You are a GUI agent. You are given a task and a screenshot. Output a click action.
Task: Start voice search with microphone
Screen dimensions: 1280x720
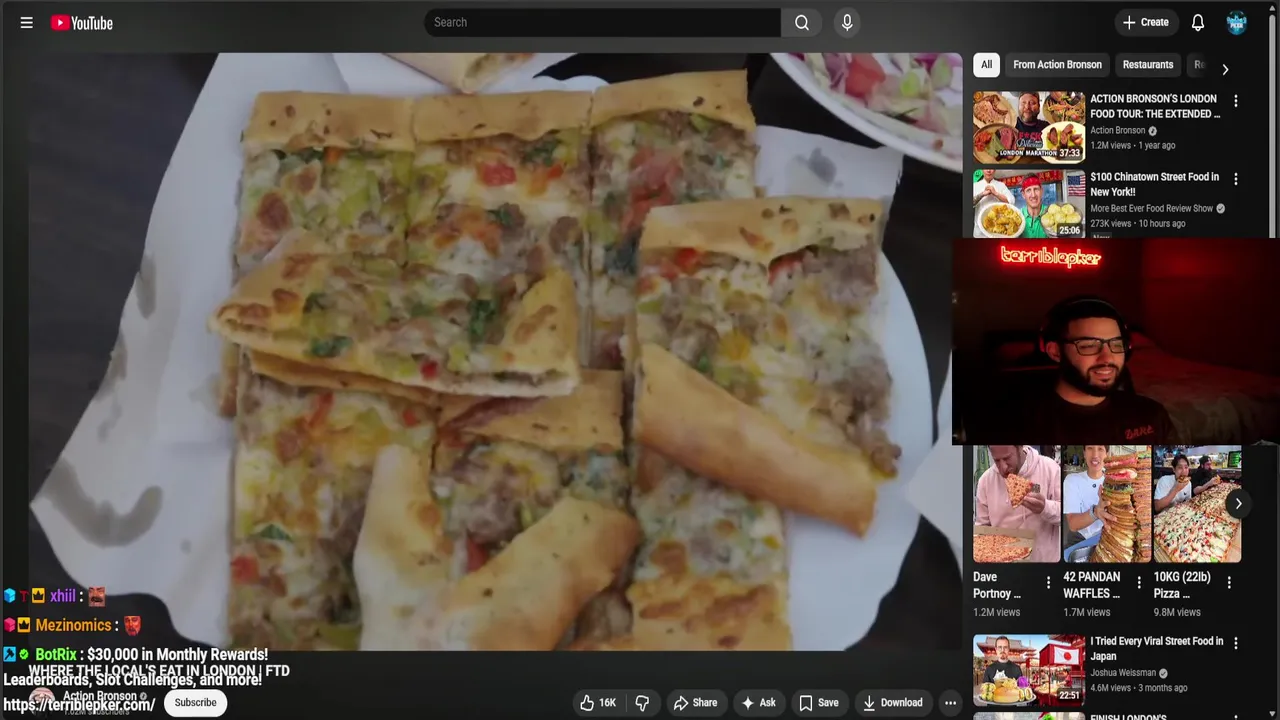tap(847, 22)
